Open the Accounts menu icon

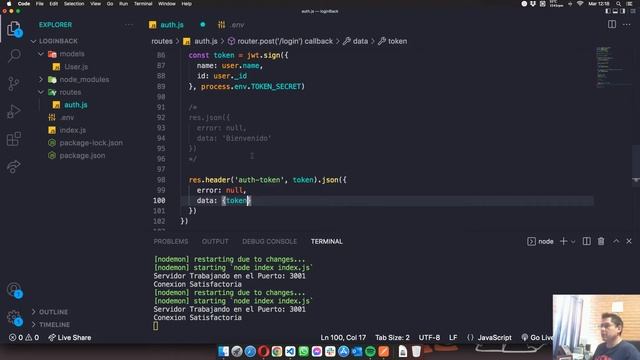pyautogui.click(x=14, y=290)
